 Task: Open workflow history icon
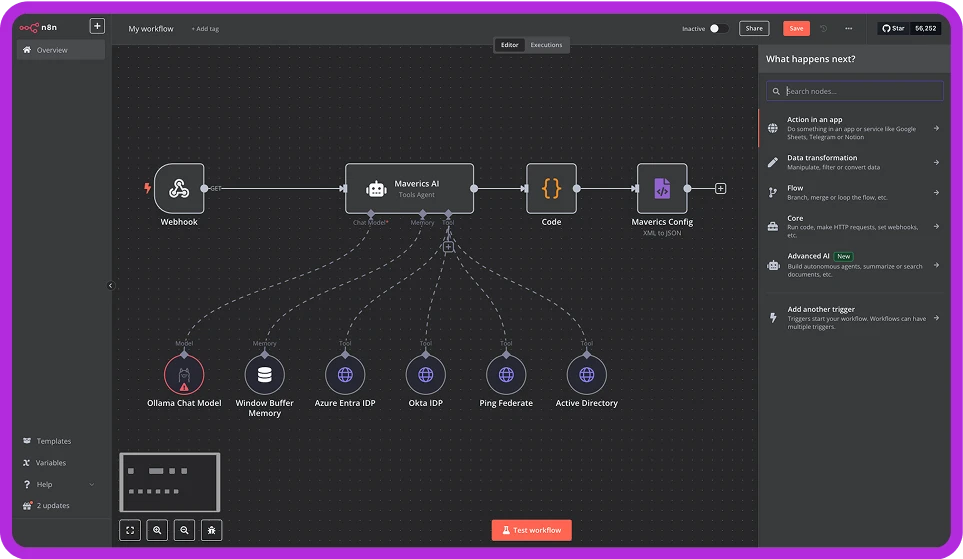click(824, 28)
